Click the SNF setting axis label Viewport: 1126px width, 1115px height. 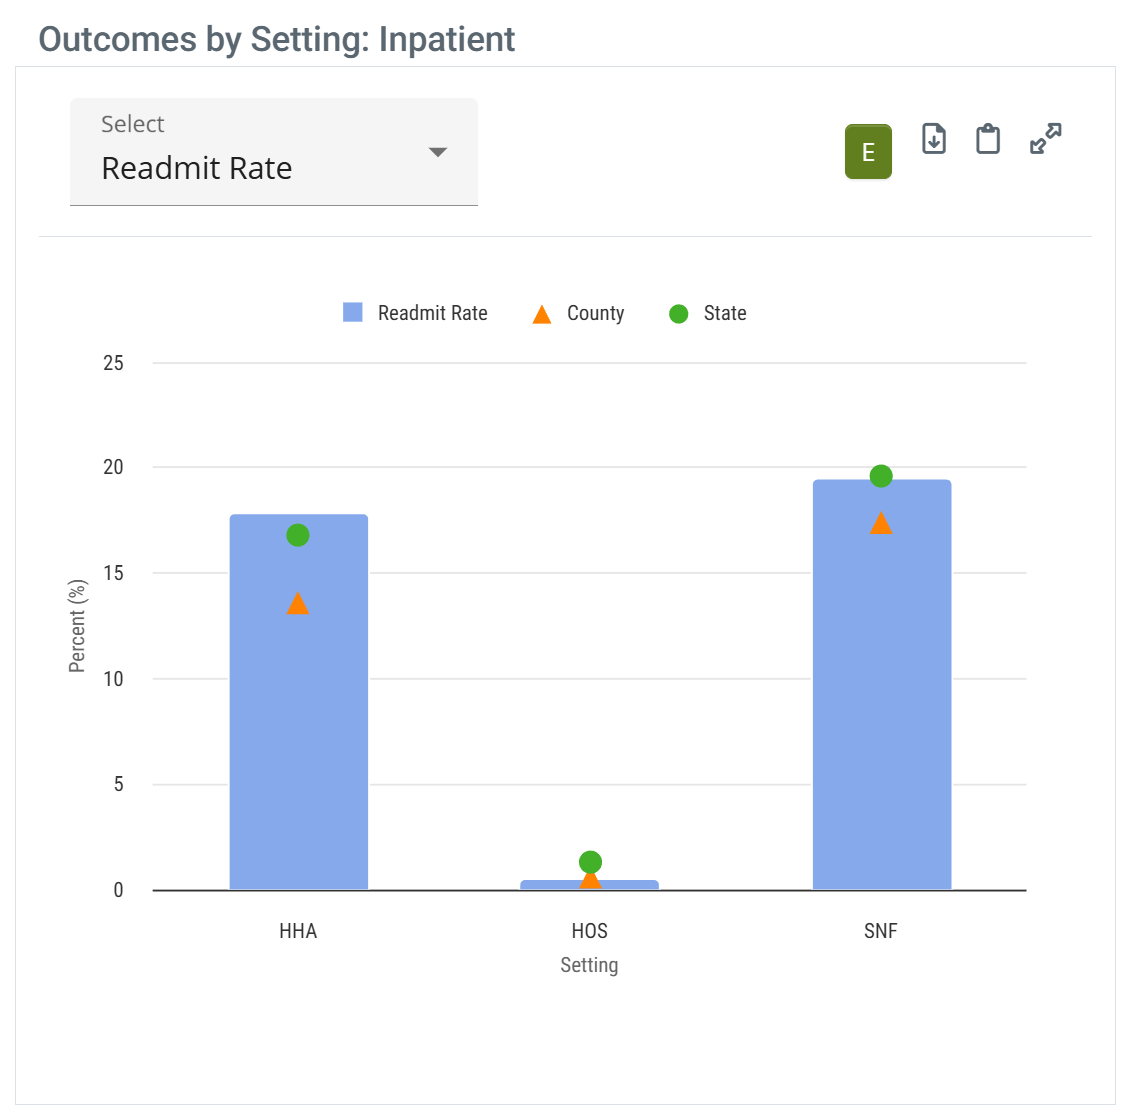tap(881, 931)
